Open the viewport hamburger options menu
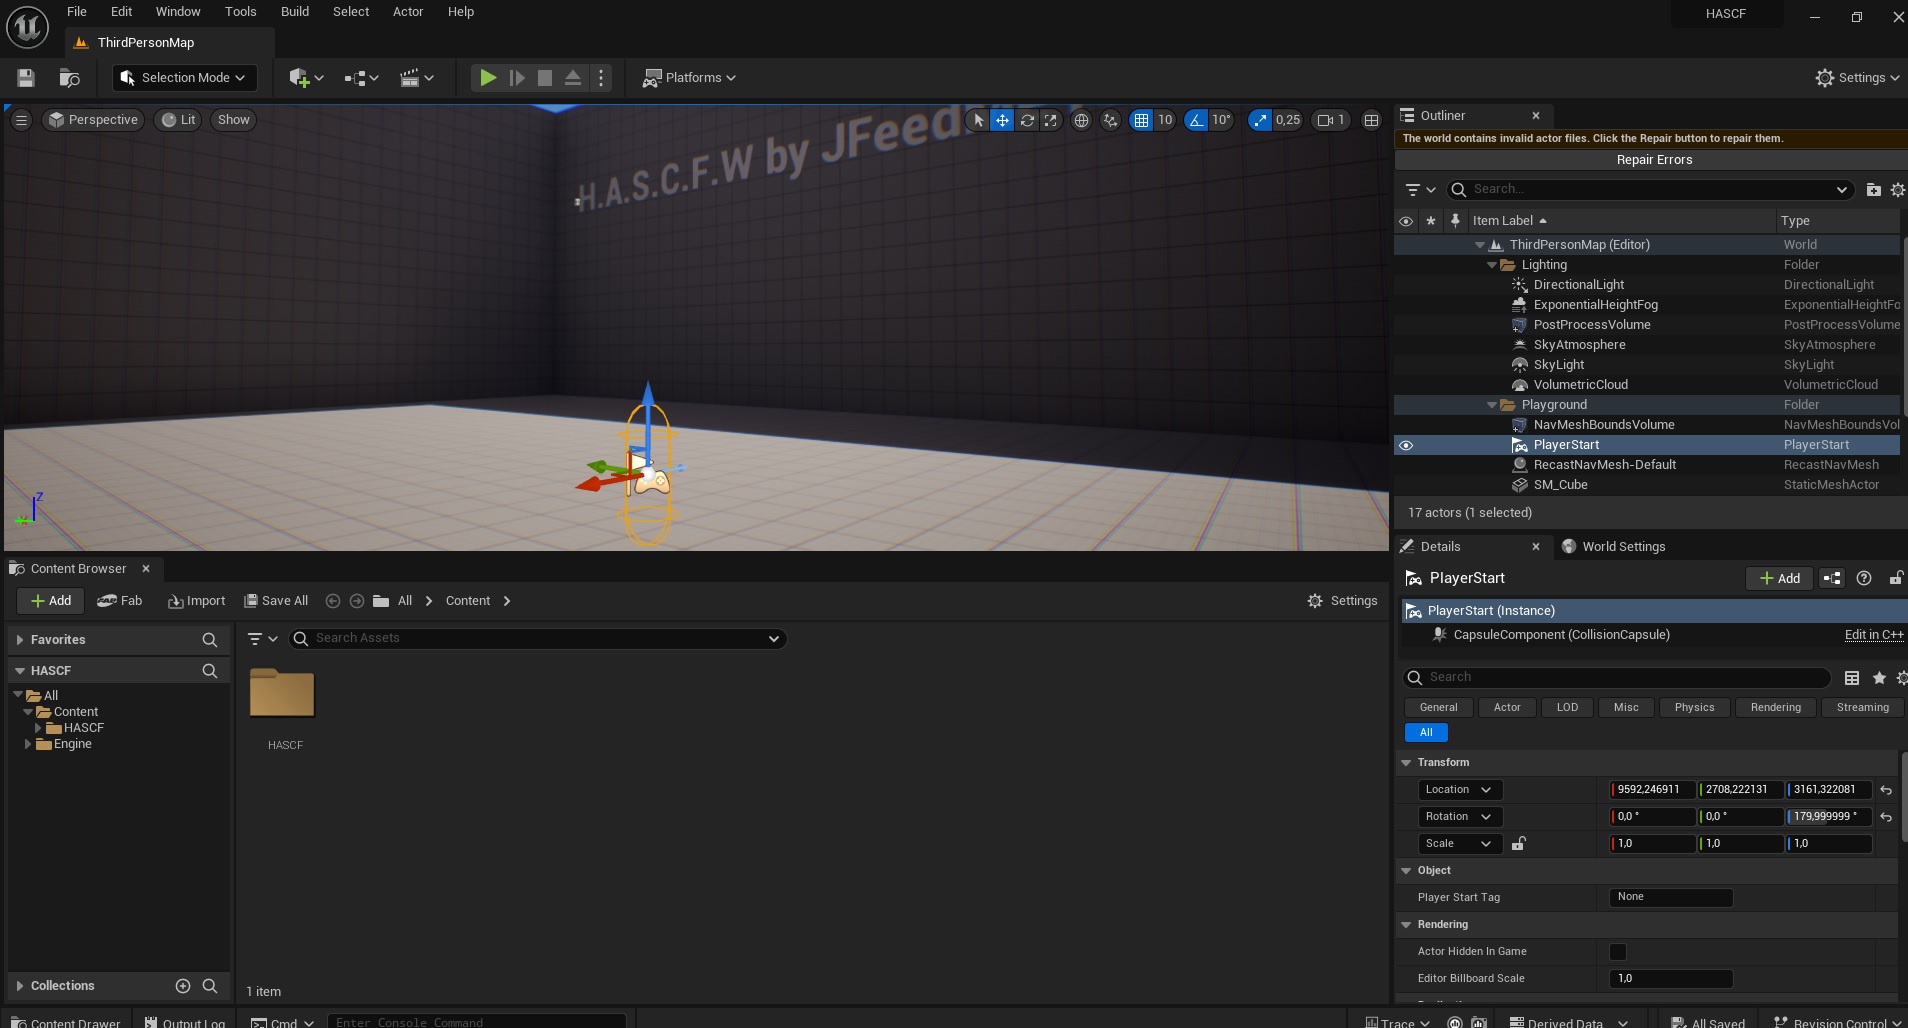 click(21, 120)
